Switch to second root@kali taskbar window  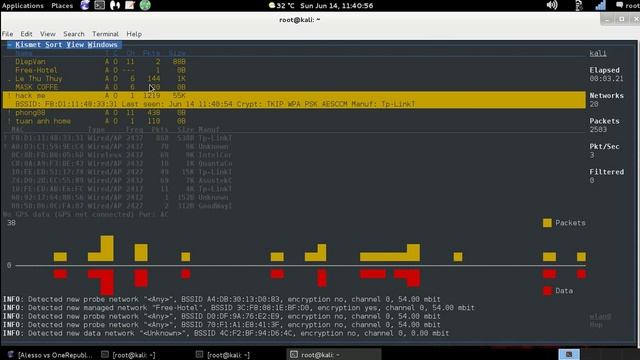coord(223,355)
